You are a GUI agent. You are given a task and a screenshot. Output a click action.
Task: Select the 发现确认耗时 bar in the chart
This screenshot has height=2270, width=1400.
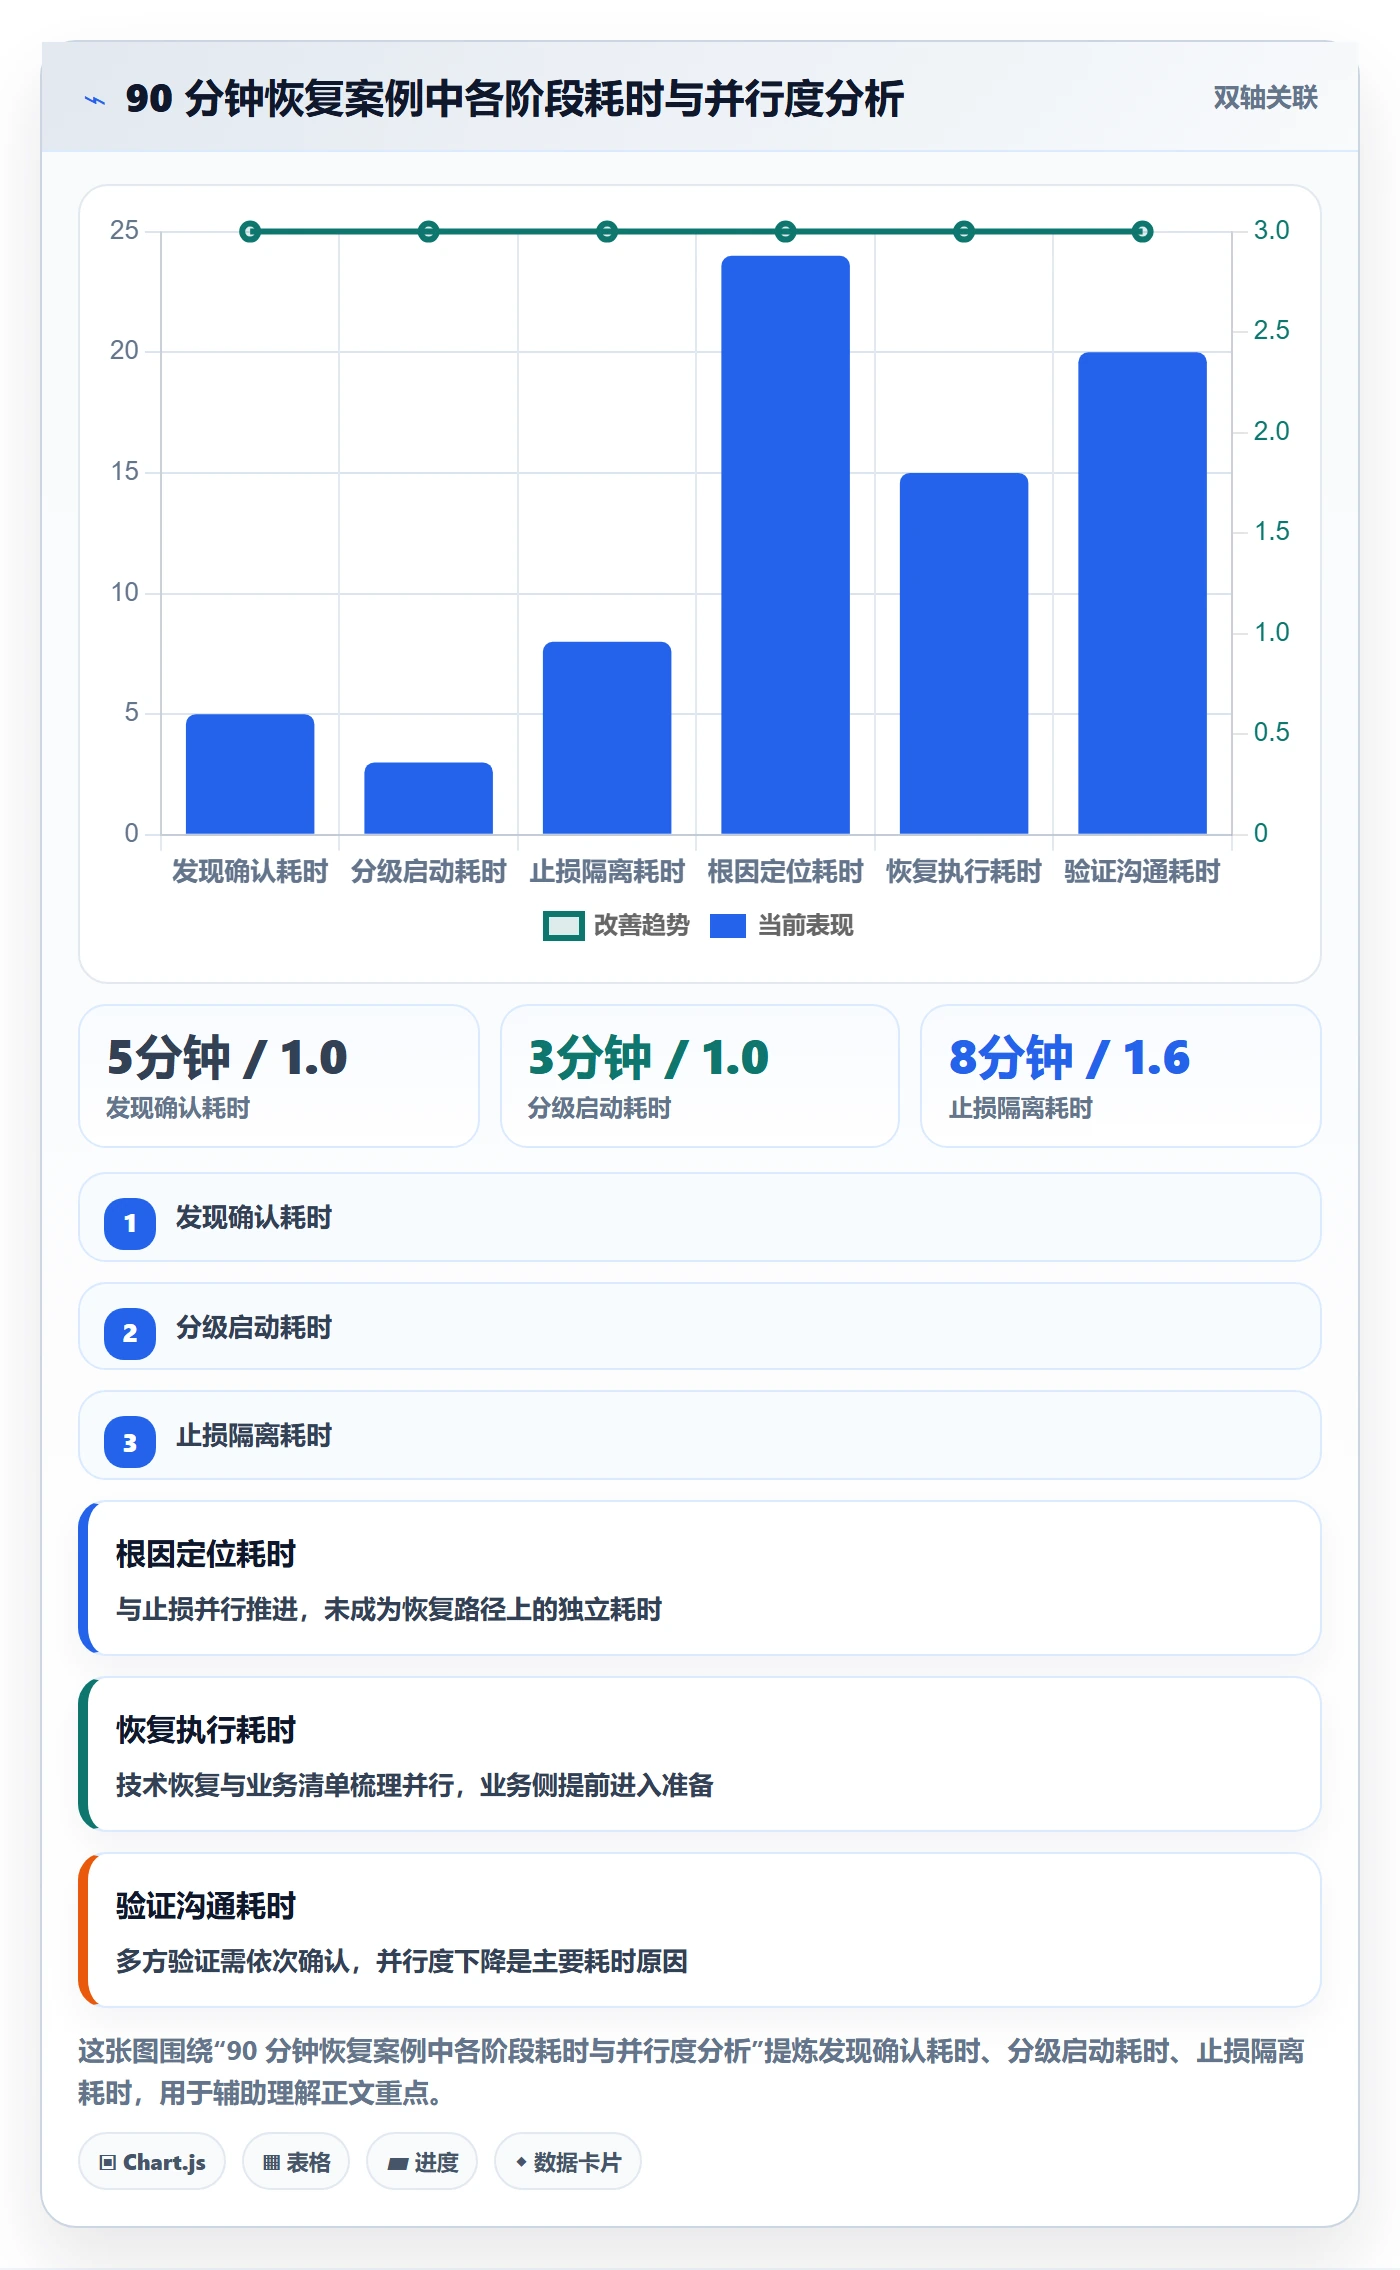click(x=250, y=774)
